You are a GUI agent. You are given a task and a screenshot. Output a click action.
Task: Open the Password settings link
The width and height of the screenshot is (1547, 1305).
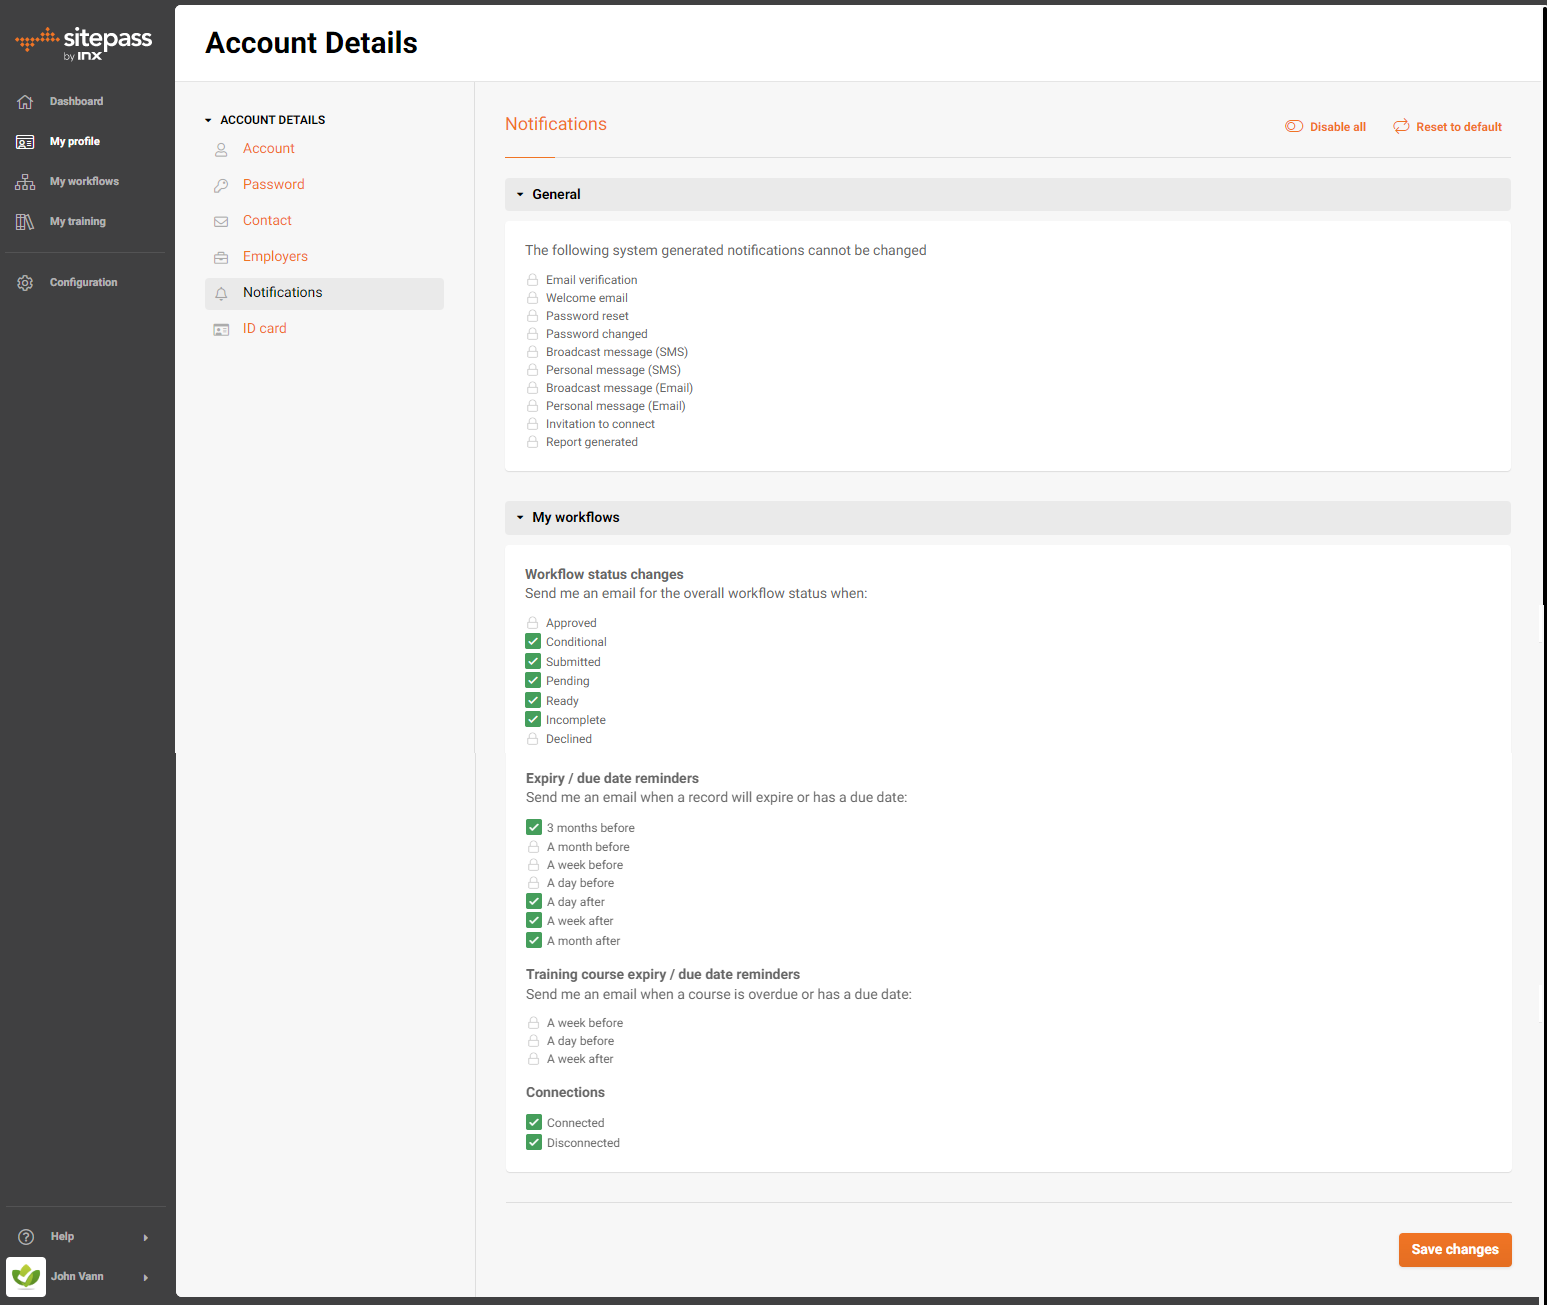tap(274, 185)
